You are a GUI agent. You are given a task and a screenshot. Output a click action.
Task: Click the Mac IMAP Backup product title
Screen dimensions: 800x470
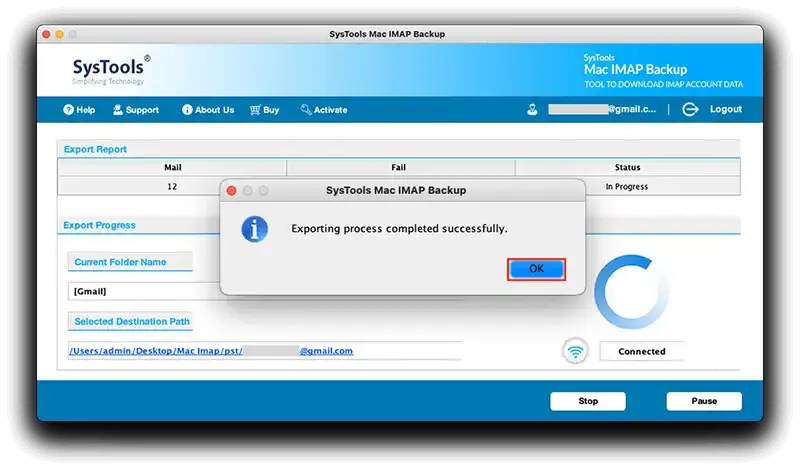click(x=635, y=69)
